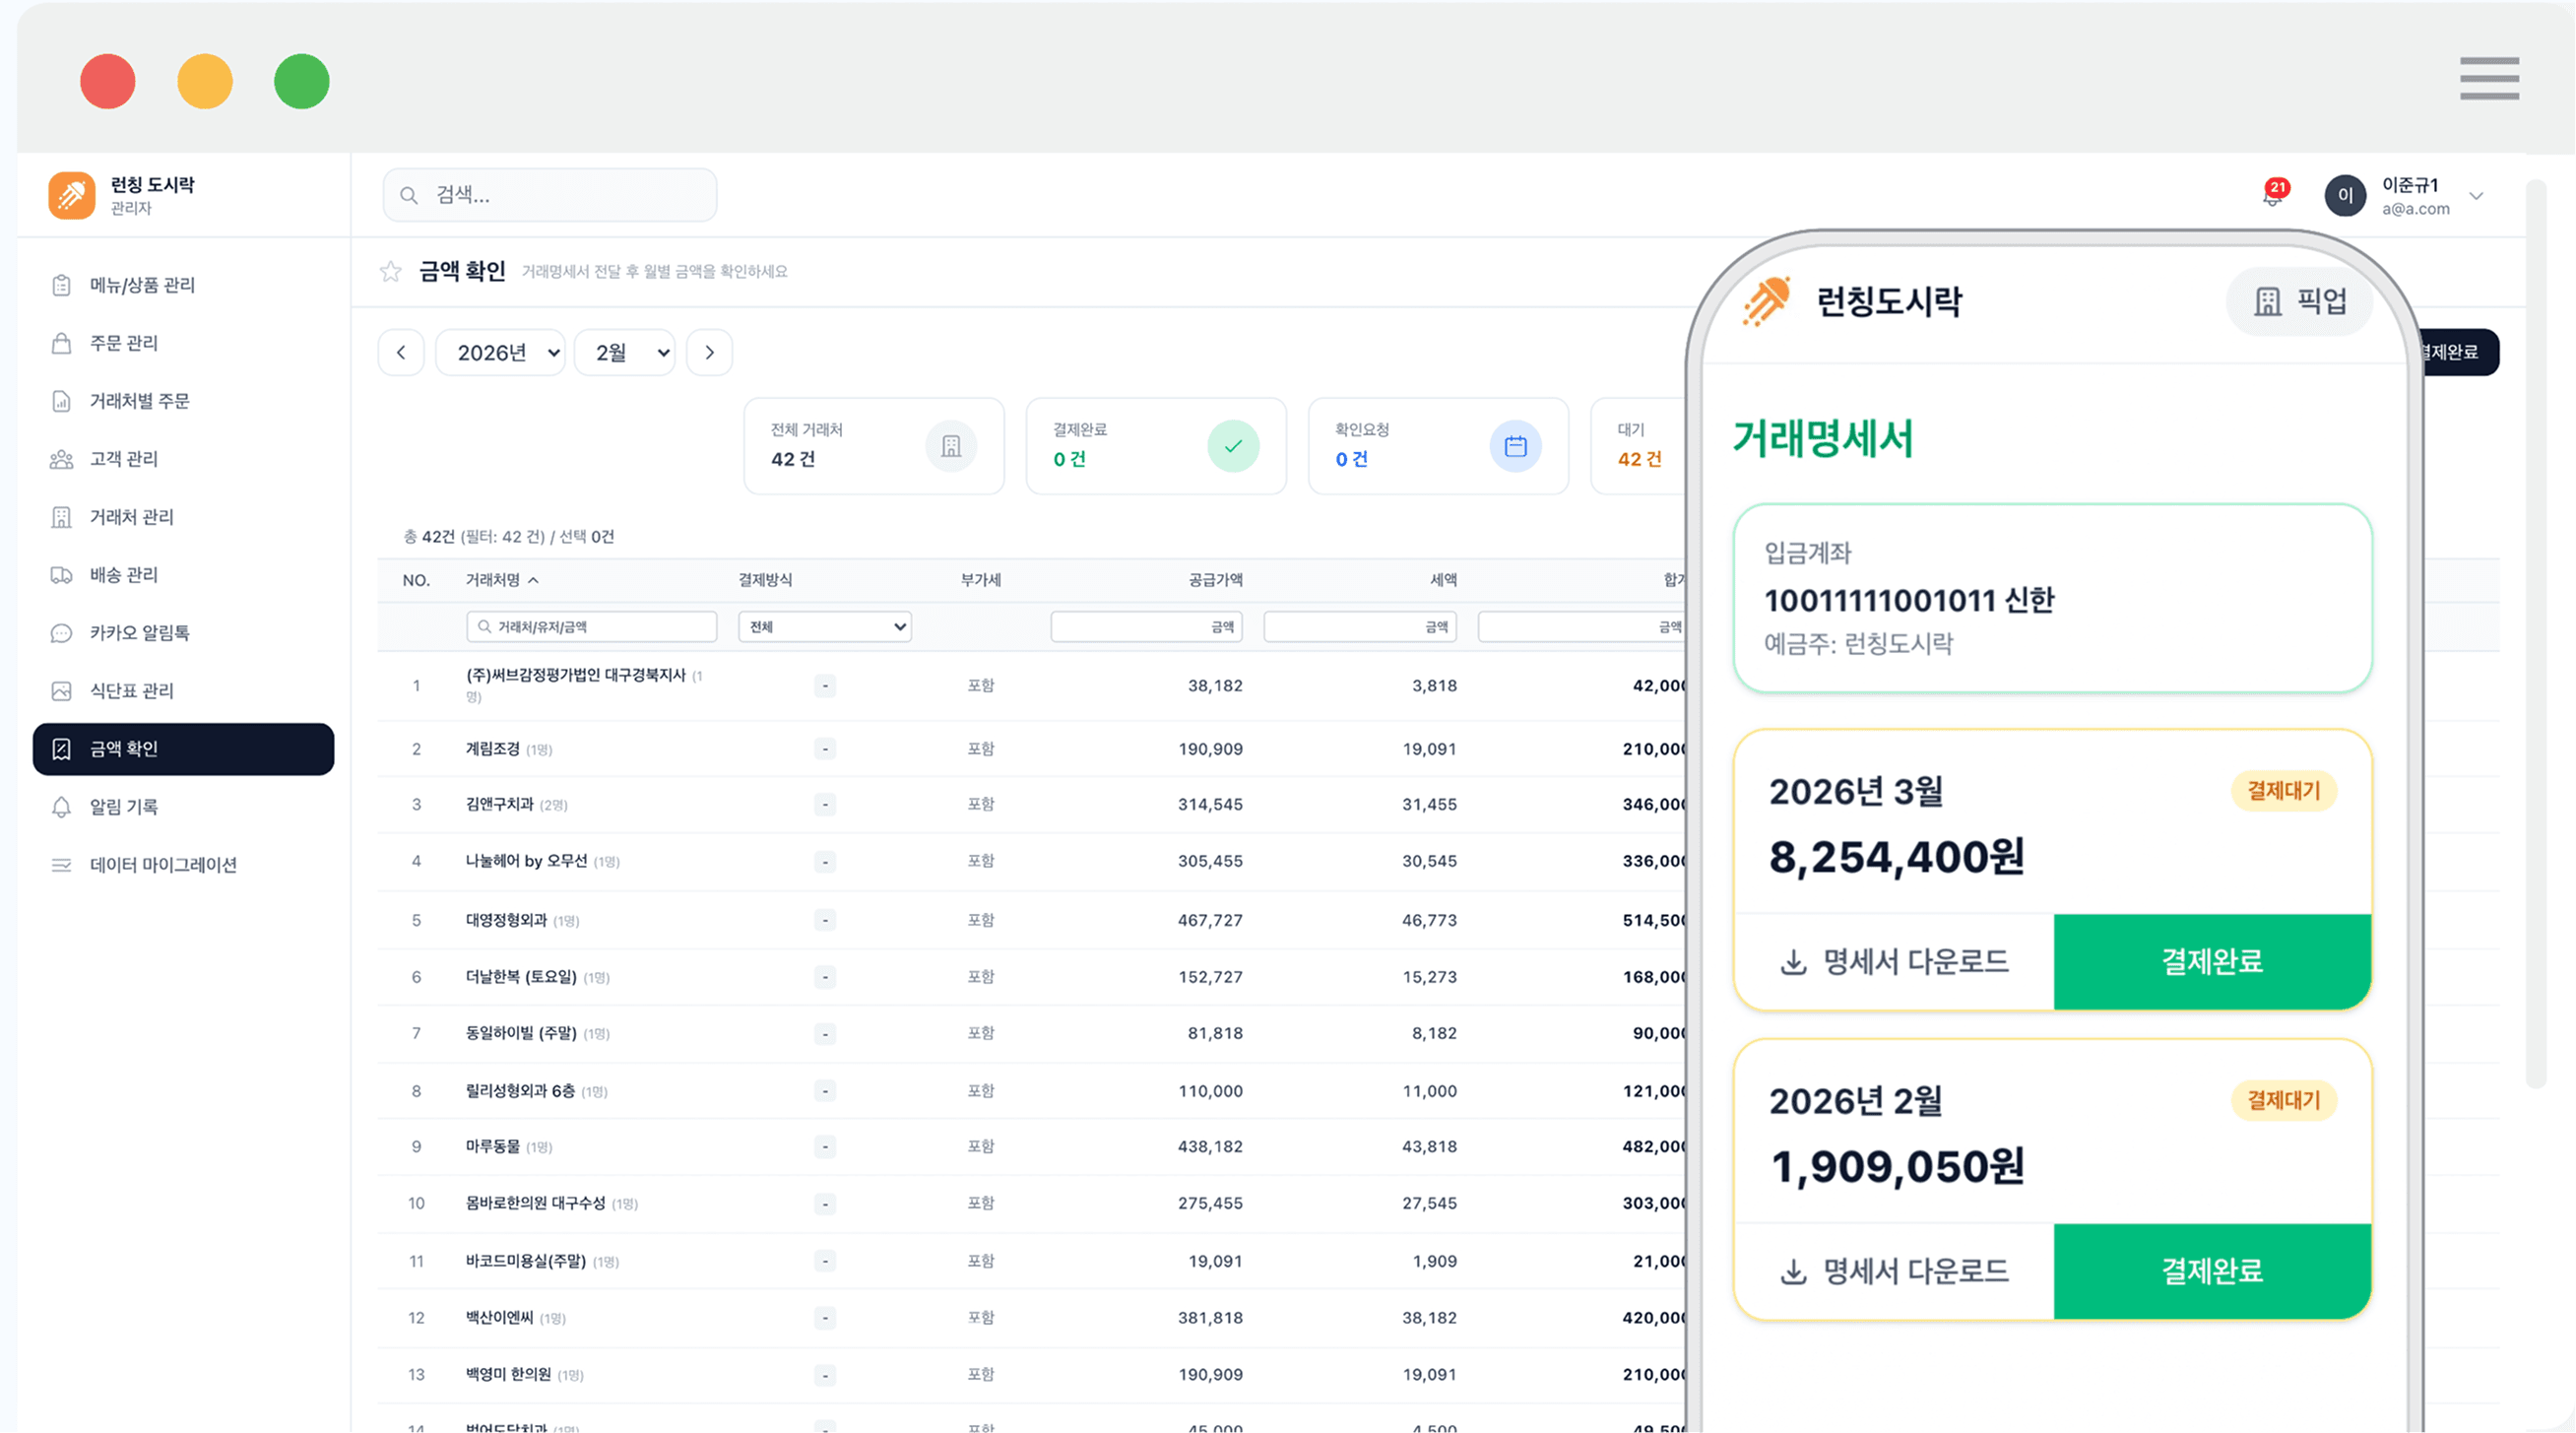Open notifications bell with 21 badge
The height and width of the screenshot is (1433, 2576).
point(2273,195)
